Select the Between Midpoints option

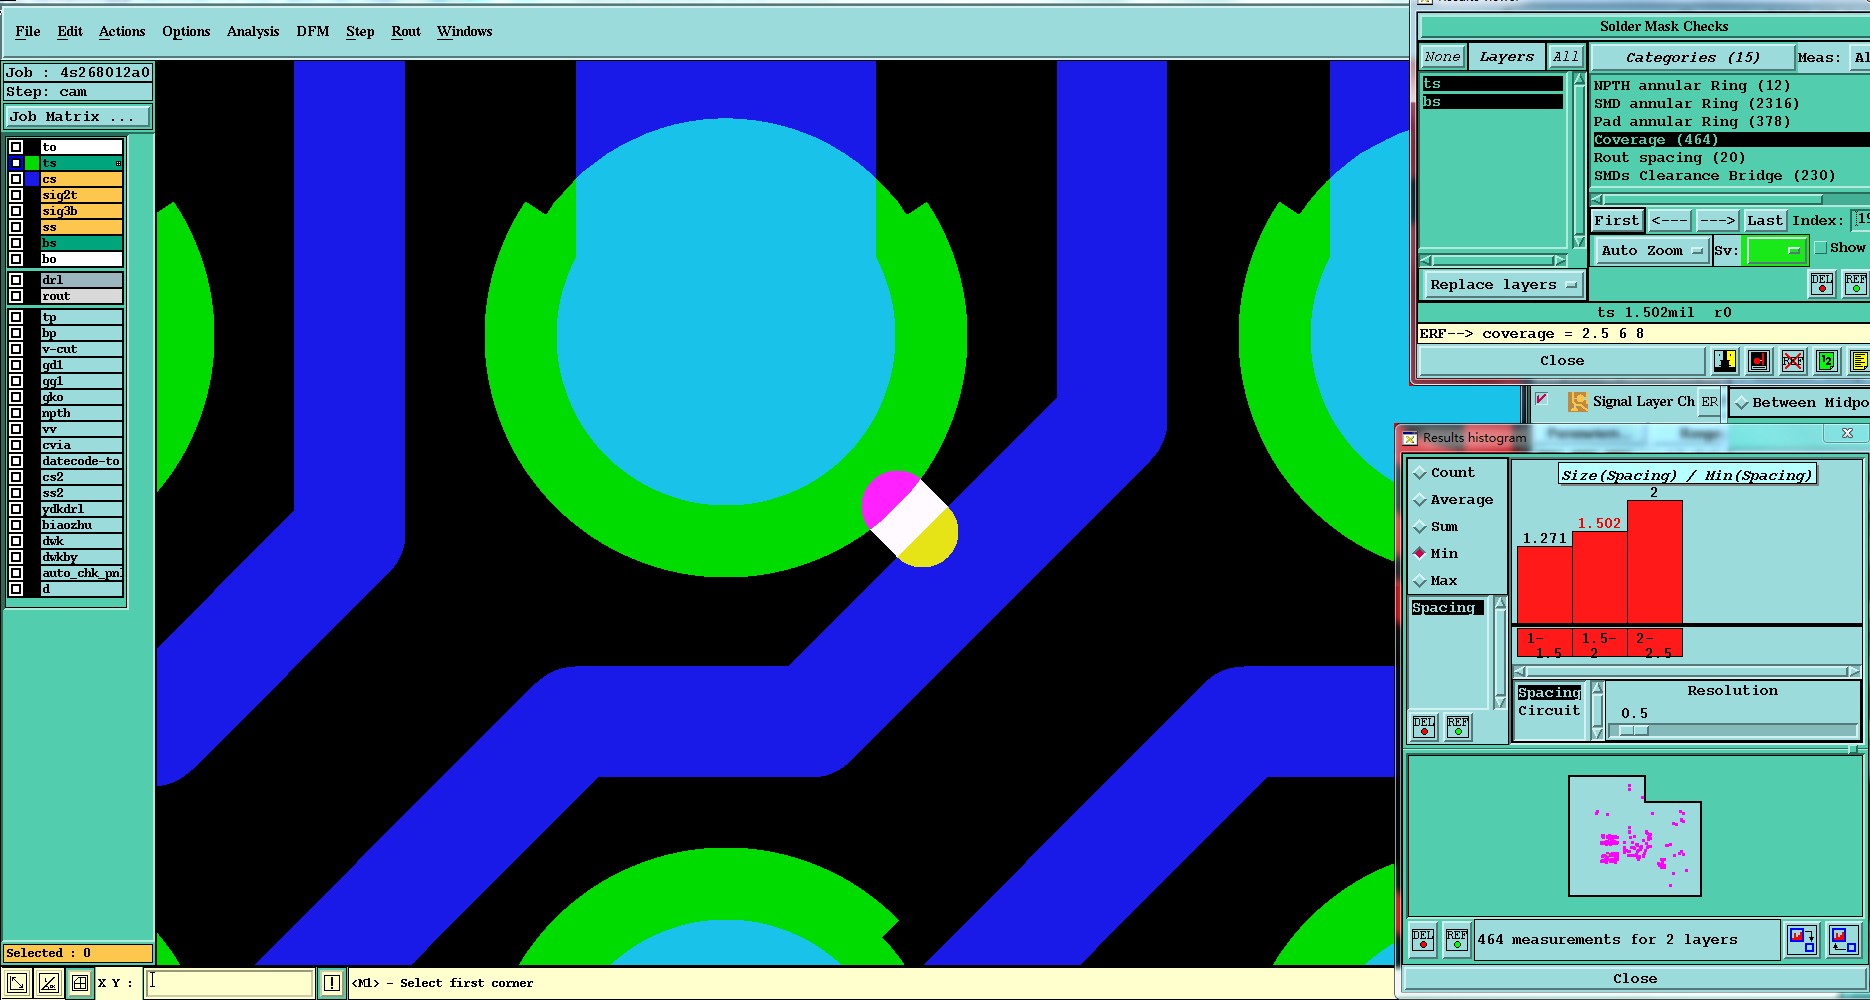1801,403
